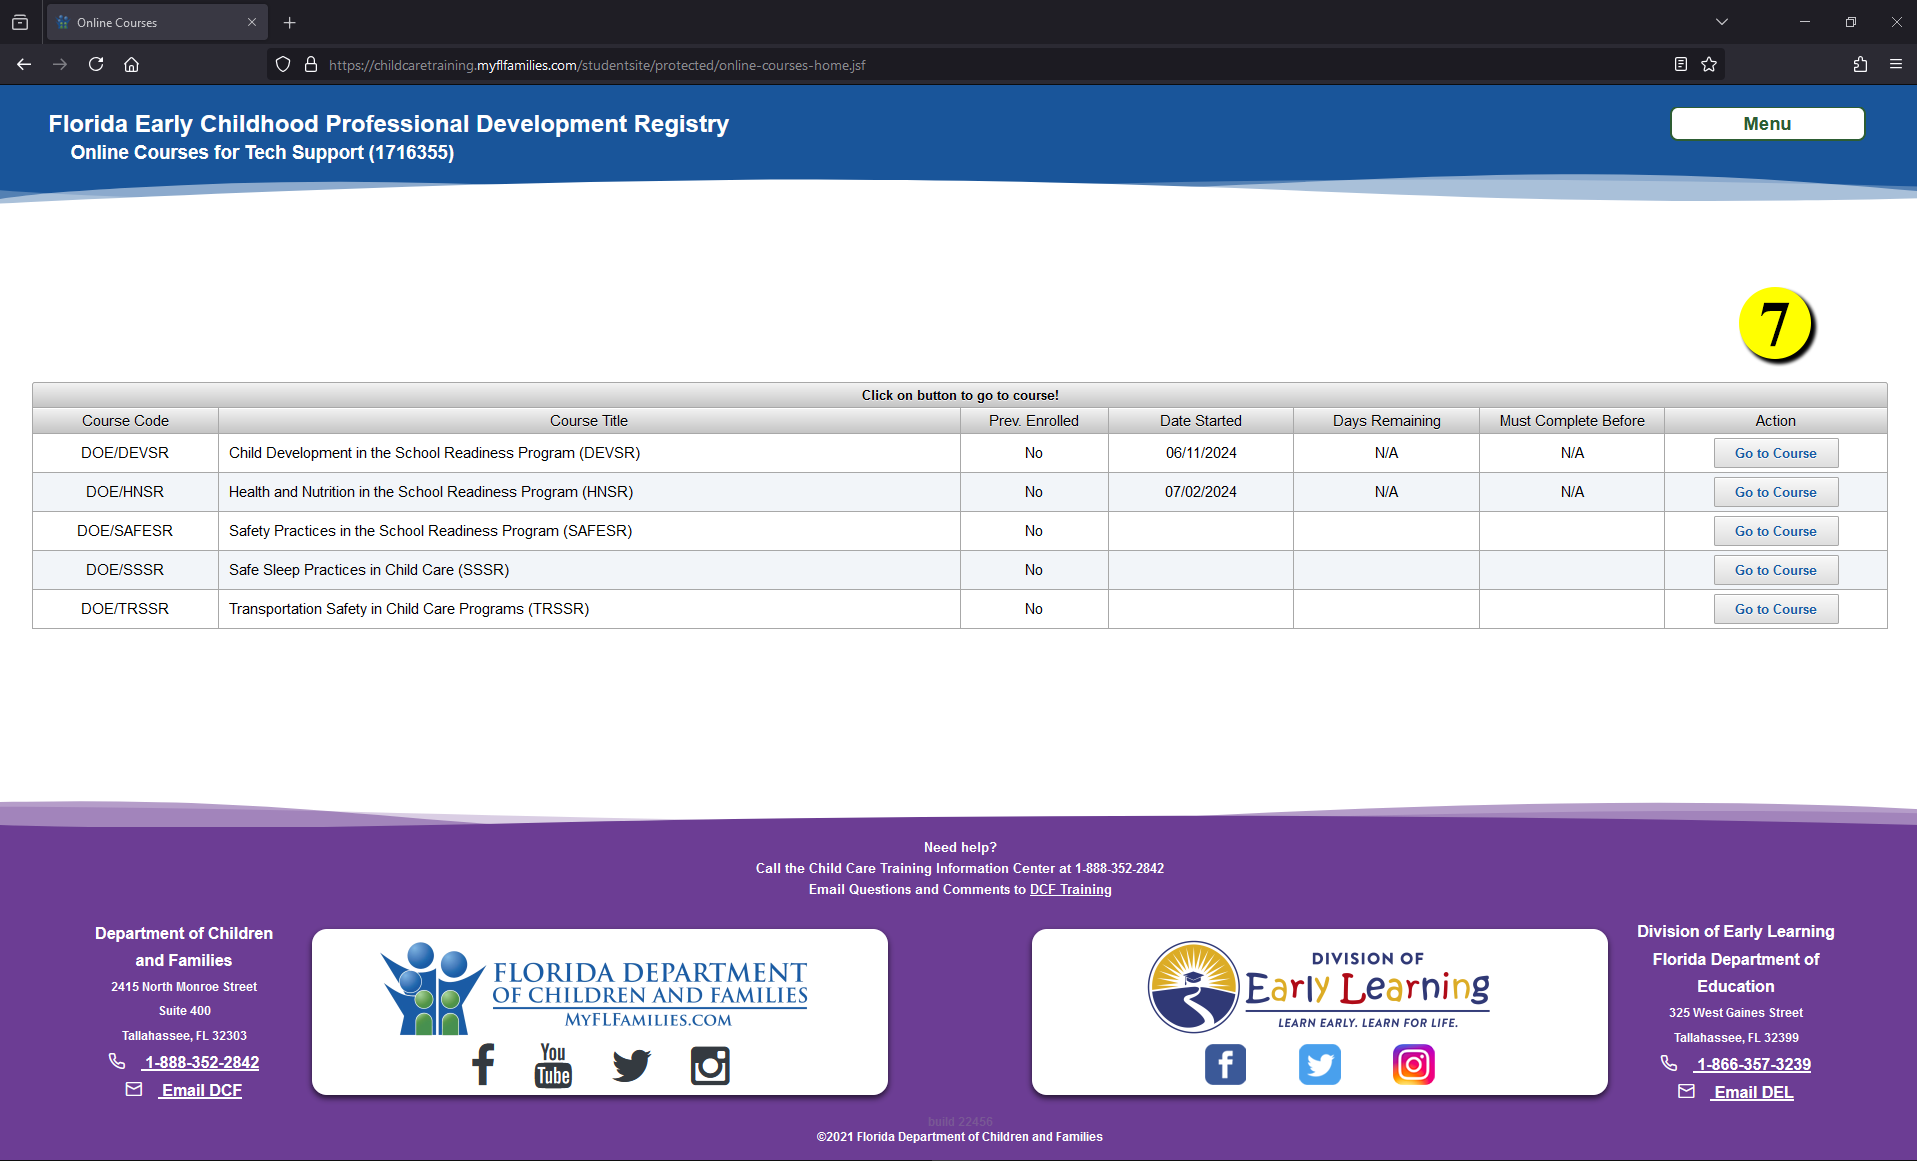This screenshot has width=1917, height=1161.
Task: Go to Course for DOE/HNSR
Action: [1775, 492]
